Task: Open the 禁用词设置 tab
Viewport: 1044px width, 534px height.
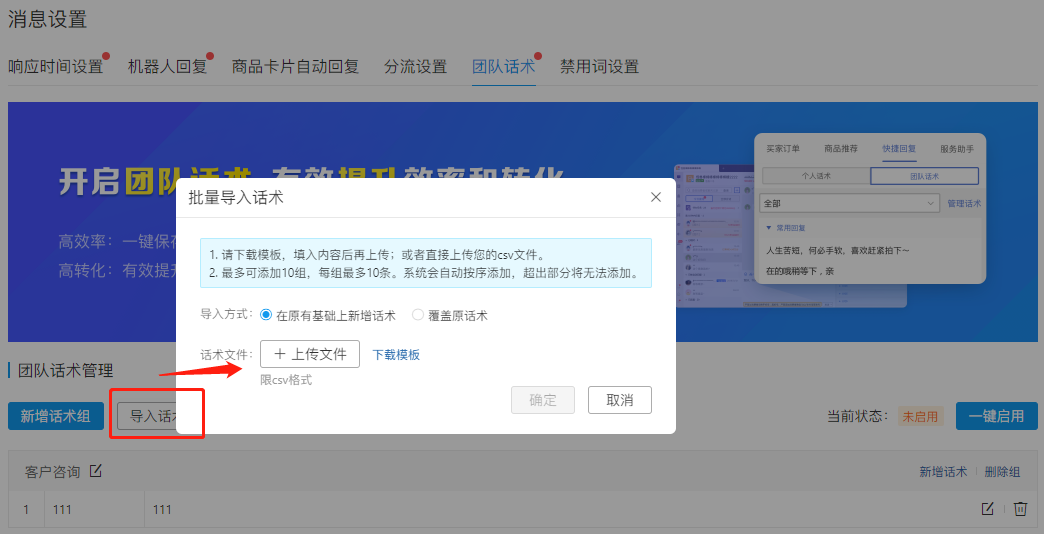Action: pos(599,67)
